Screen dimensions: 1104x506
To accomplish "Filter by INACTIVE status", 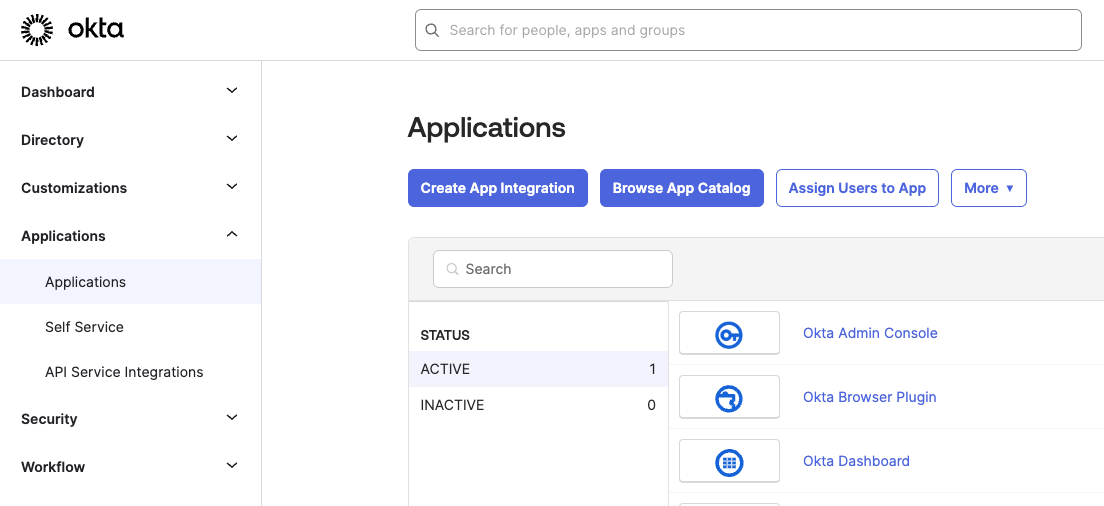I will 538,405.
